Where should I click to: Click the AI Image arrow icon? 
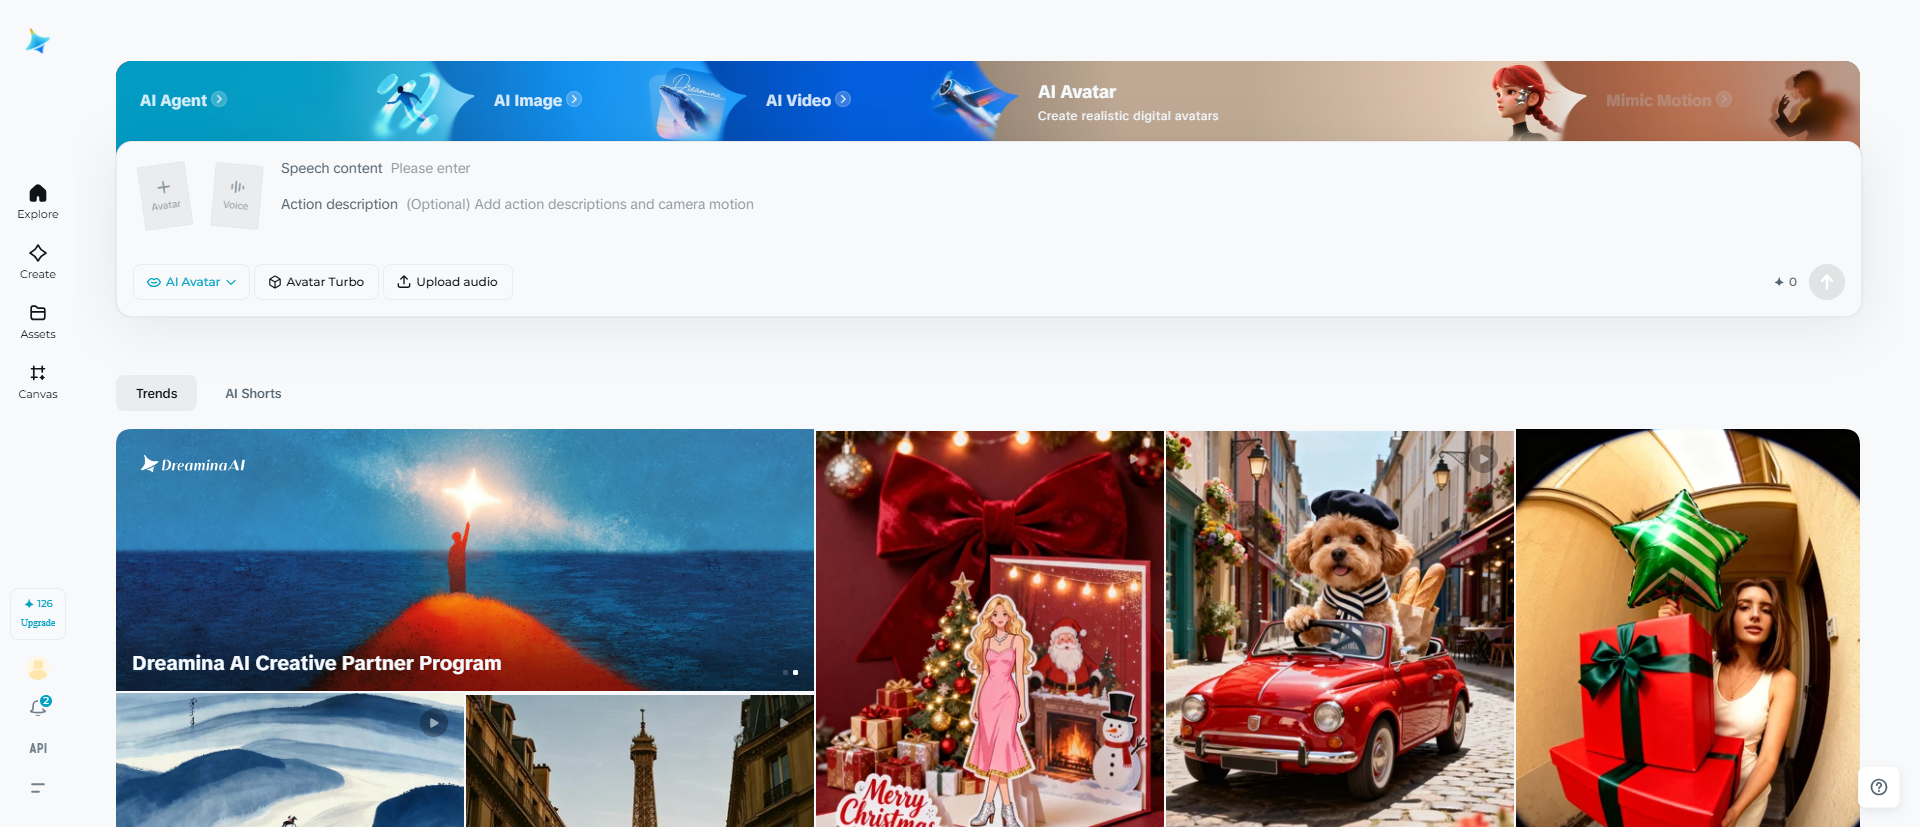click(574, 99)
